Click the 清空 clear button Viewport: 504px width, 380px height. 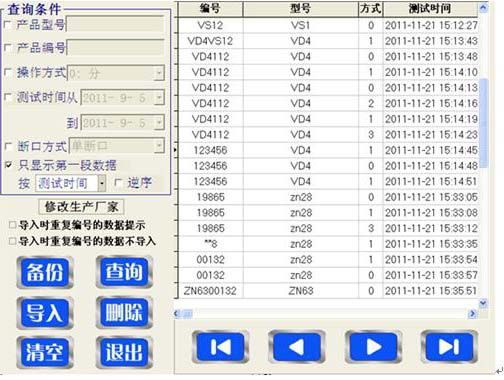(x=45, y=352)
